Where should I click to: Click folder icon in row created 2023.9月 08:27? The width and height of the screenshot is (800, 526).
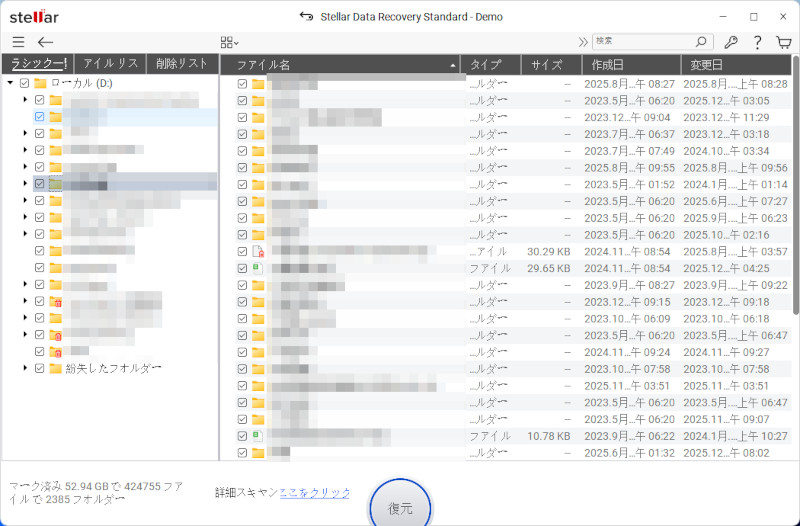click(x=258, y=285)
